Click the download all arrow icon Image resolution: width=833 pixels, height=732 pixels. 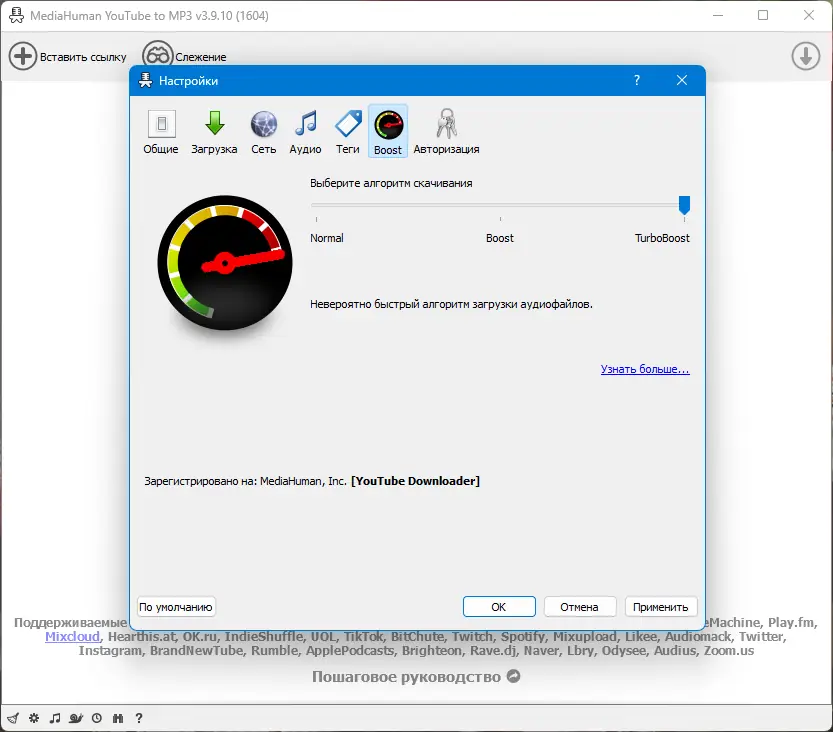pos(806,56)
